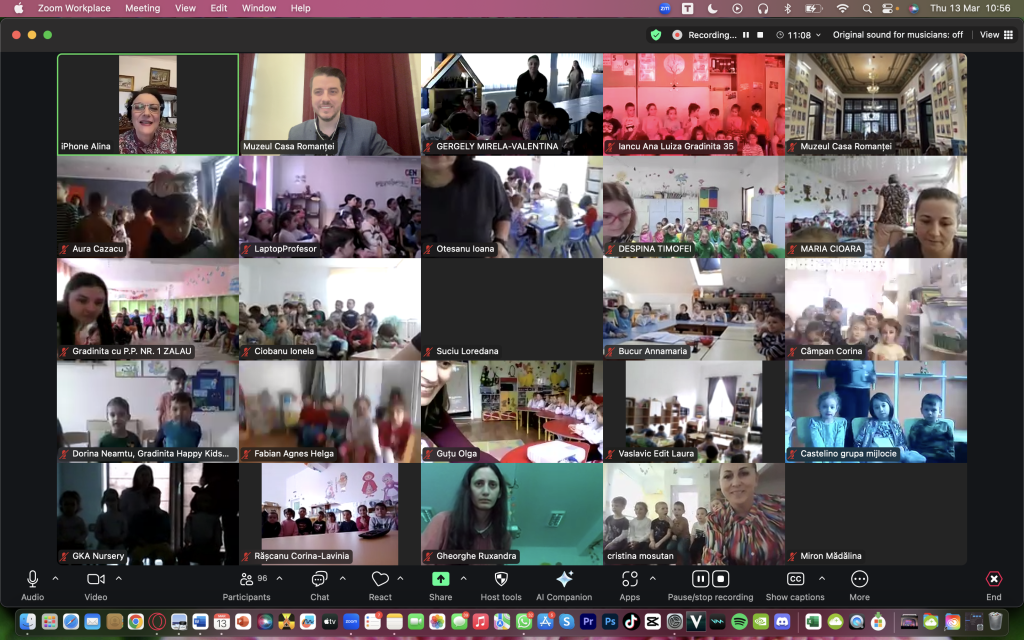Open Control Center in menu bar

point(888,8)
